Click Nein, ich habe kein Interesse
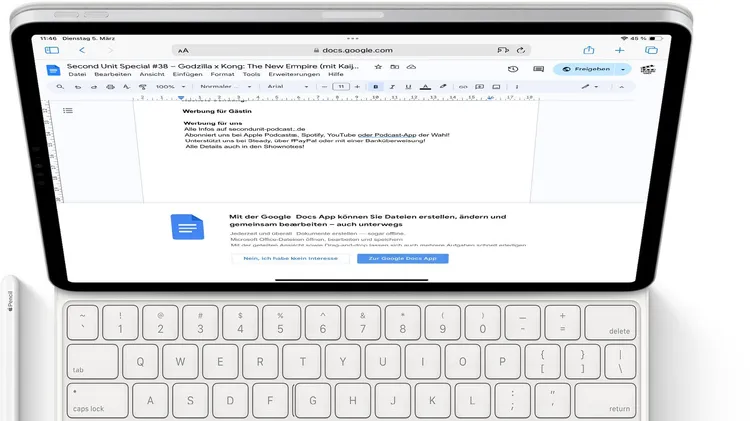This screenshot has width=750, height=421. 291,258
